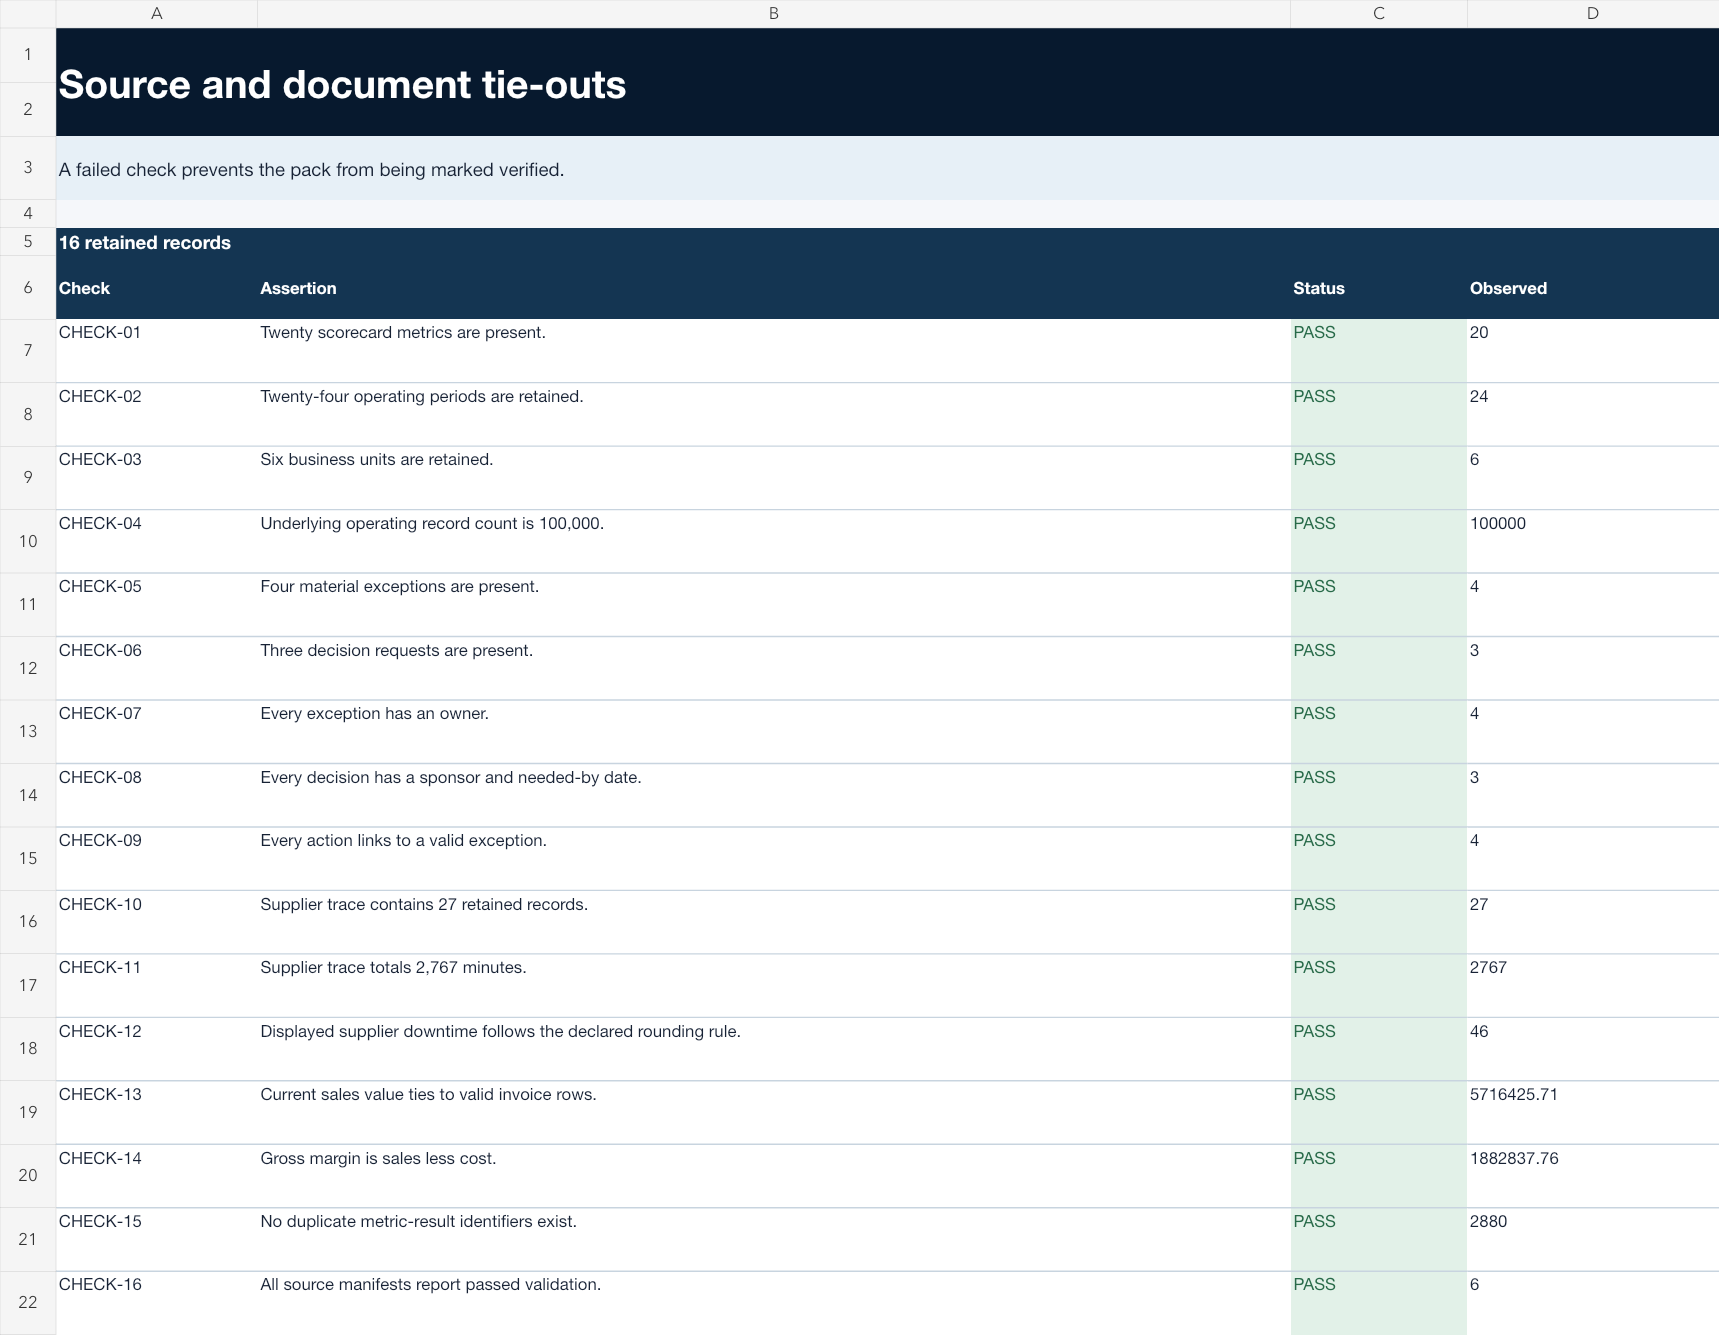Select cell CHECK-15
Image resolution: width=1719 pixels, height=1335 pixels.
[x=156, y=1240]
